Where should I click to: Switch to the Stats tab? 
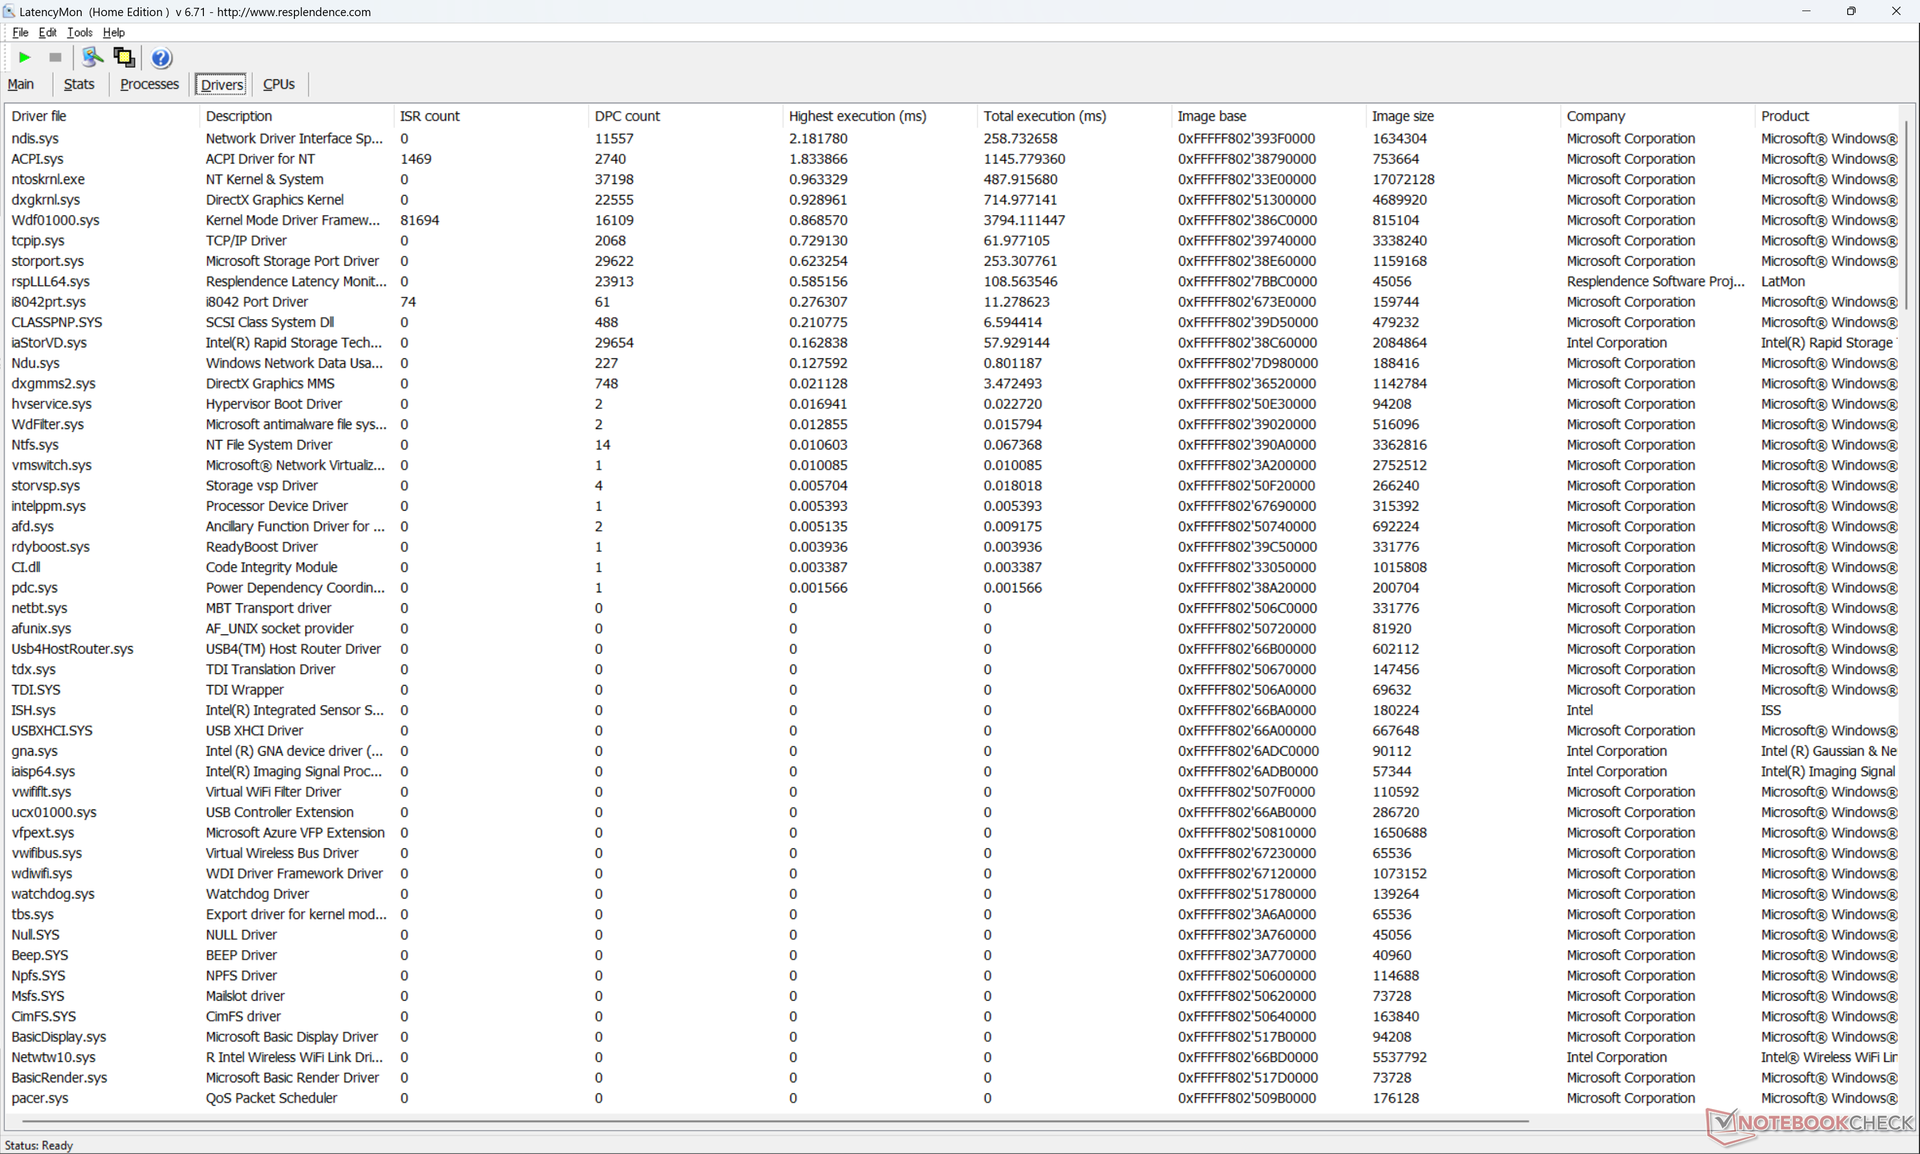click(79, 85)
